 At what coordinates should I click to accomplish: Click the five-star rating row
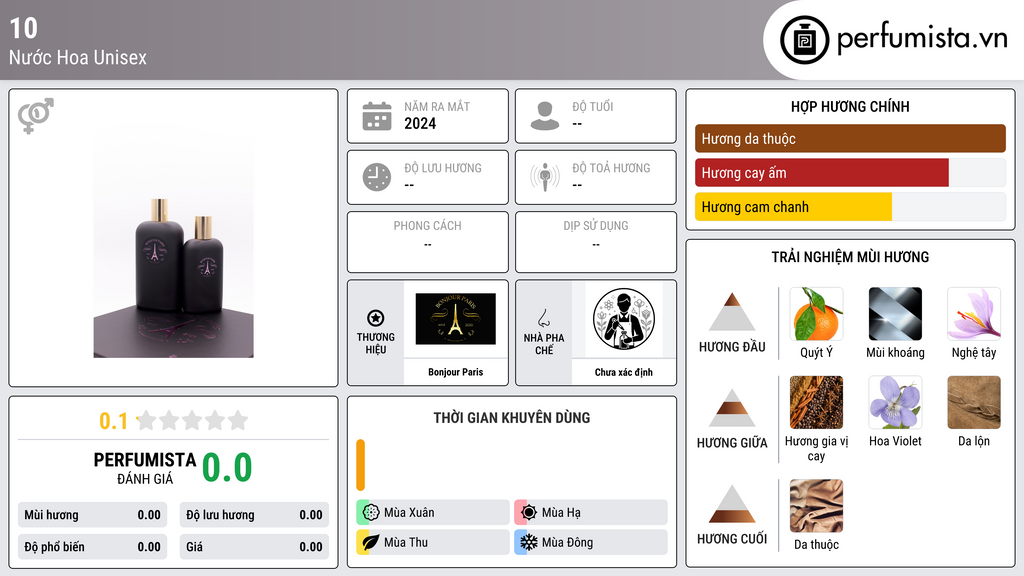point(192,420)
